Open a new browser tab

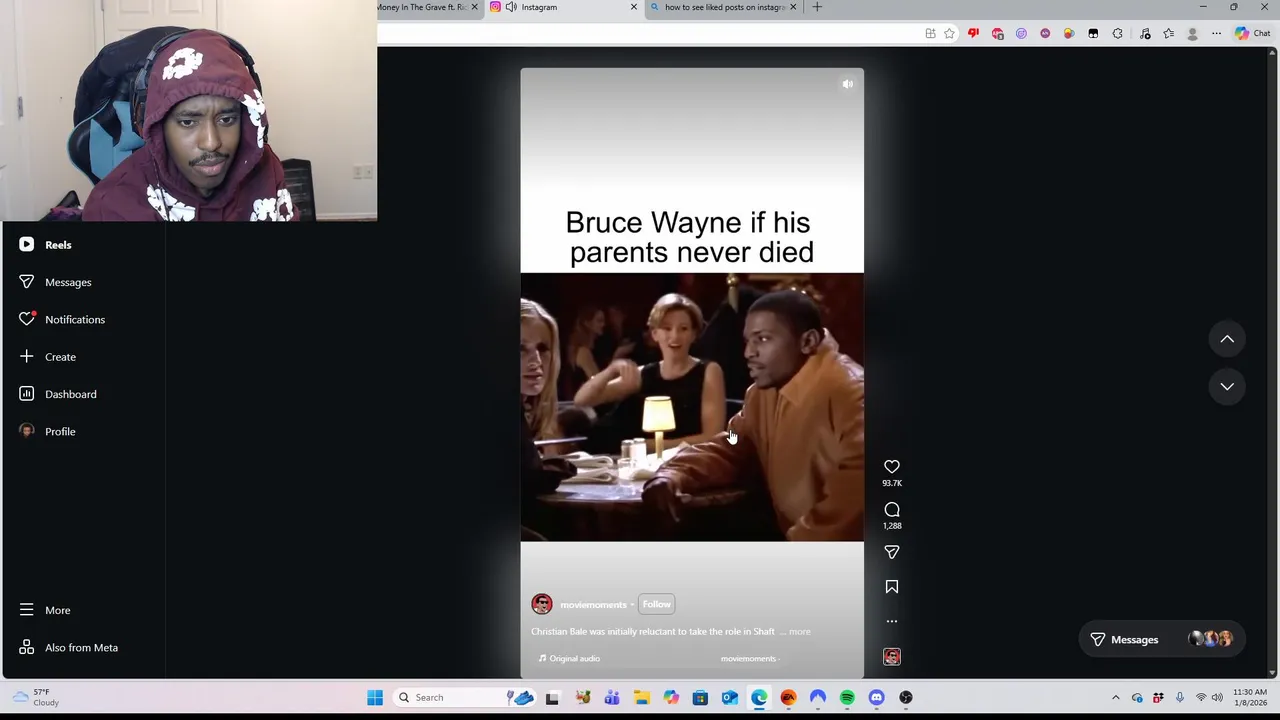817,7
